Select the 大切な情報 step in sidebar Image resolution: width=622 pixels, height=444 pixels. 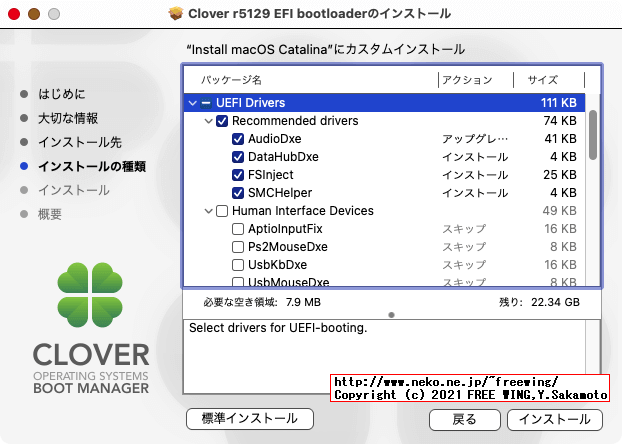[x=68, y=118]
